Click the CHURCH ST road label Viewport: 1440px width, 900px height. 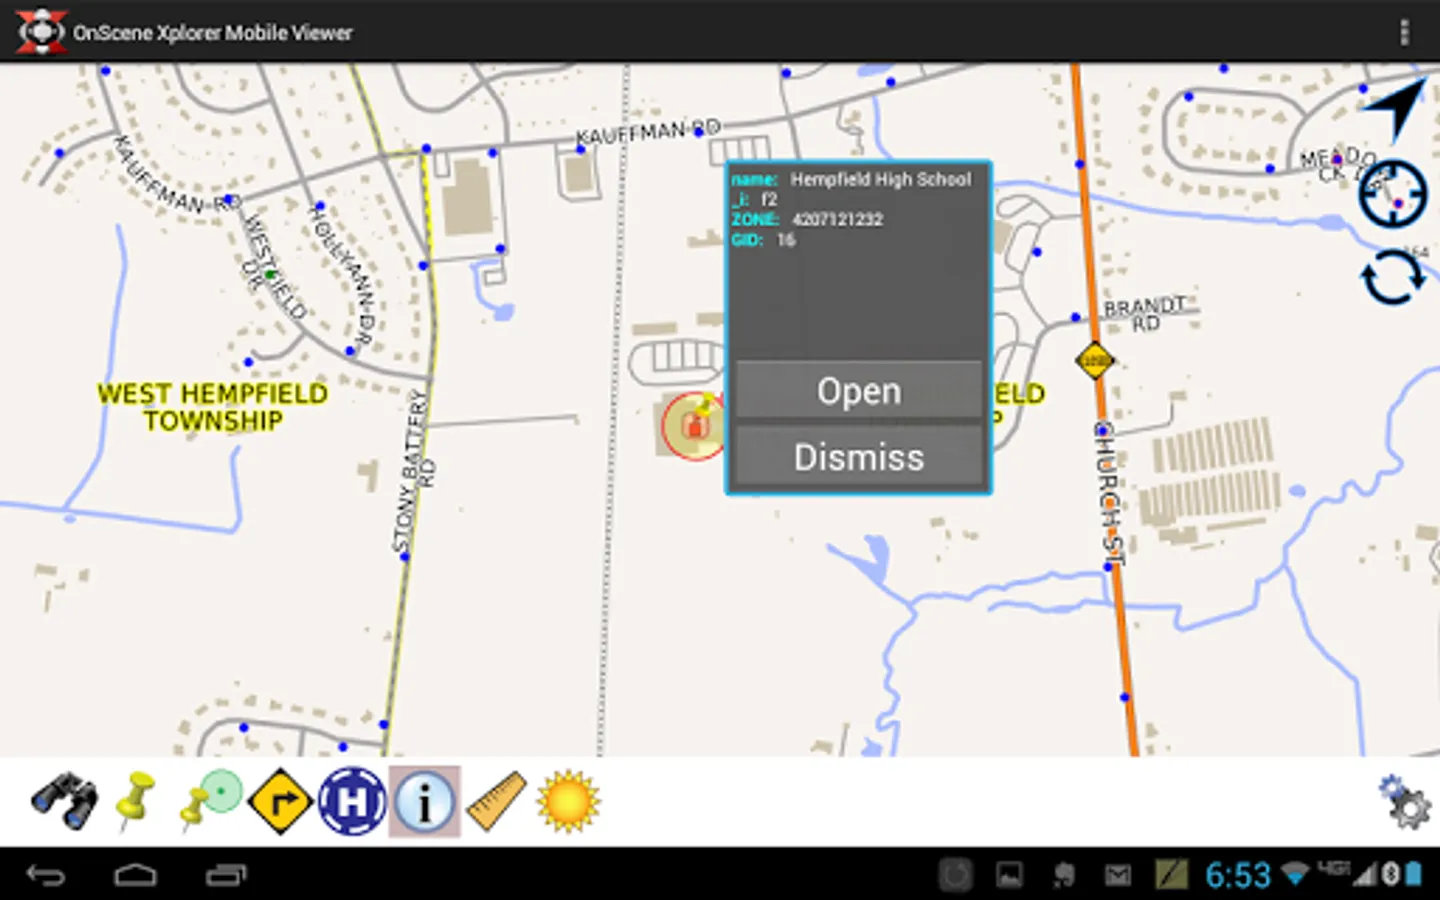click(1111, 493)
